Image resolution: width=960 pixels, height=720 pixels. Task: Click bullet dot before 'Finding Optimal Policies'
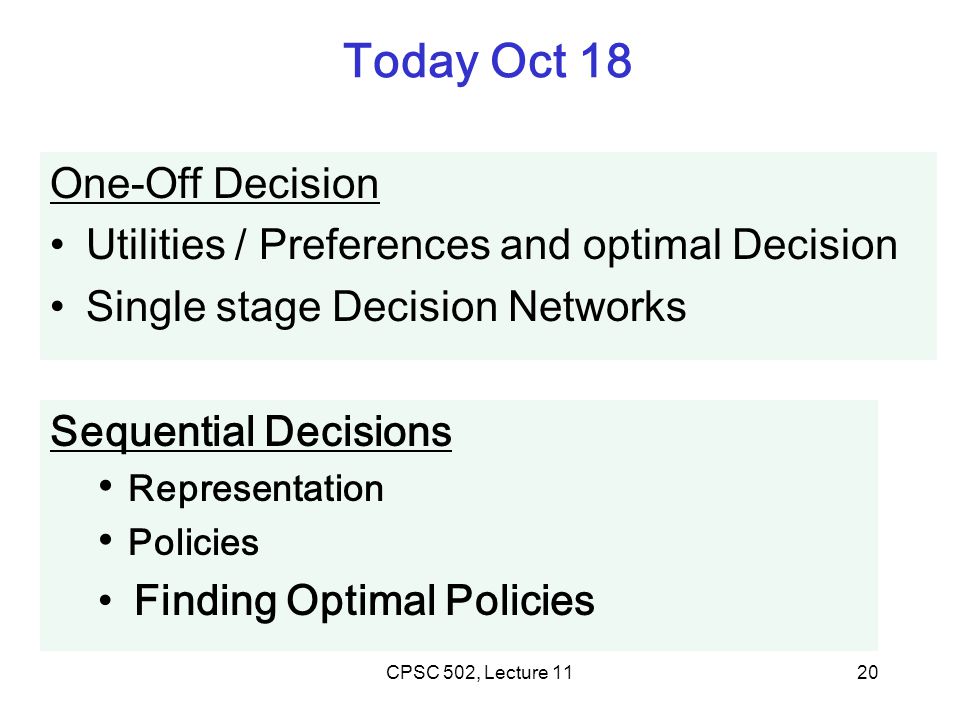(106, 601)
